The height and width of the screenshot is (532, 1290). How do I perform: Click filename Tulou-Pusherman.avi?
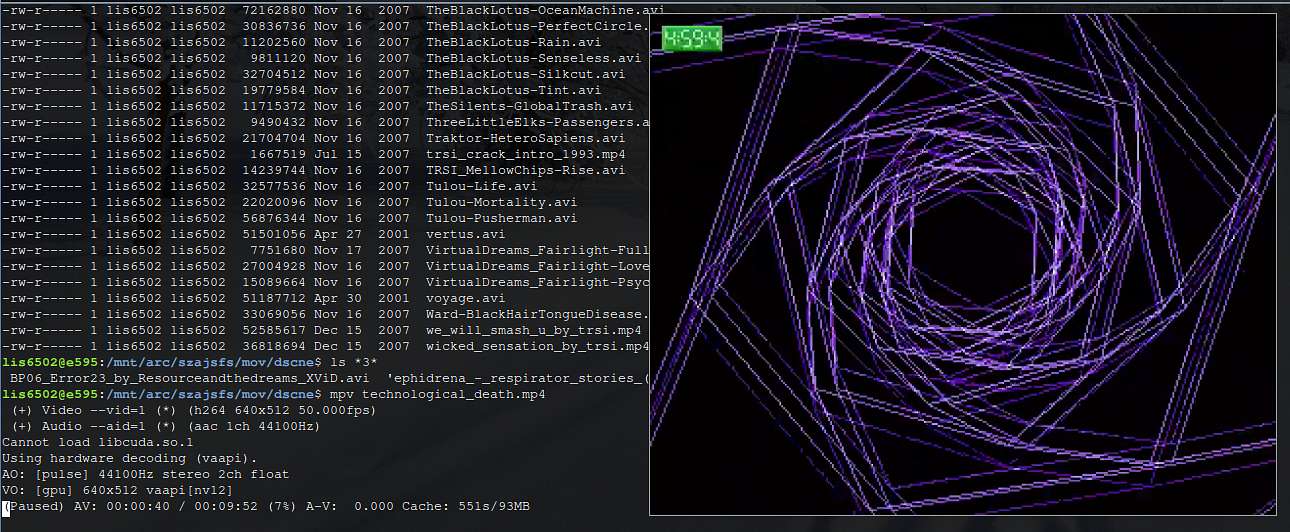(502, 218)
